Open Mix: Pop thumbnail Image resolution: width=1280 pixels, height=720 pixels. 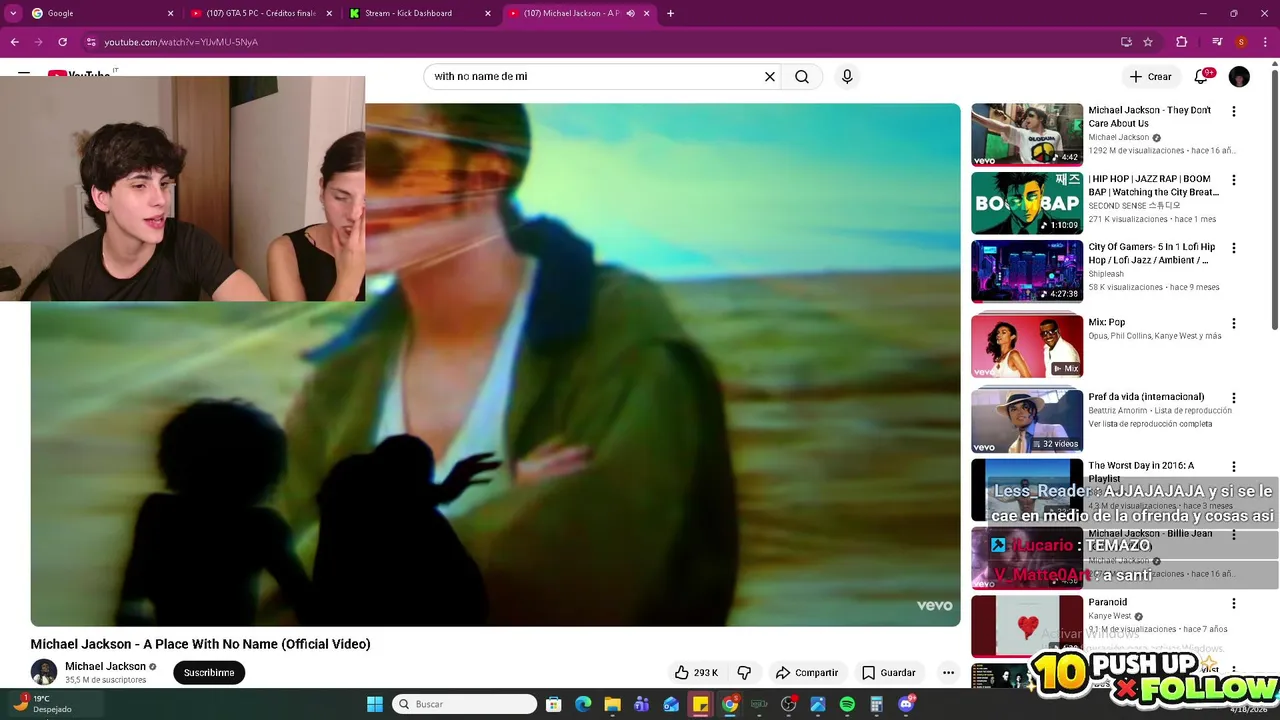(1027, 346)
